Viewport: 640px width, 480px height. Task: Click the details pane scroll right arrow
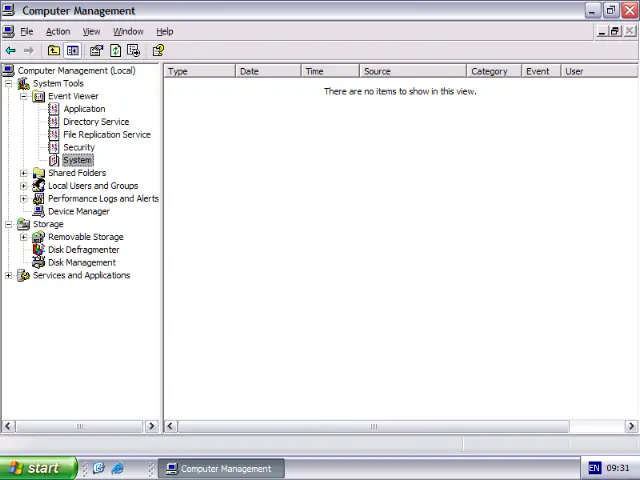pyautogui.click(x=631, y=426)
